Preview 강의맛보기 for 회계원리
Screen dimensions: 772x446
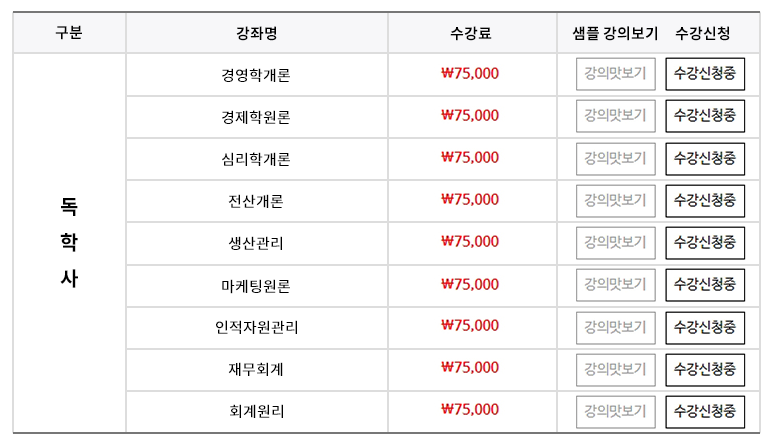615,412
